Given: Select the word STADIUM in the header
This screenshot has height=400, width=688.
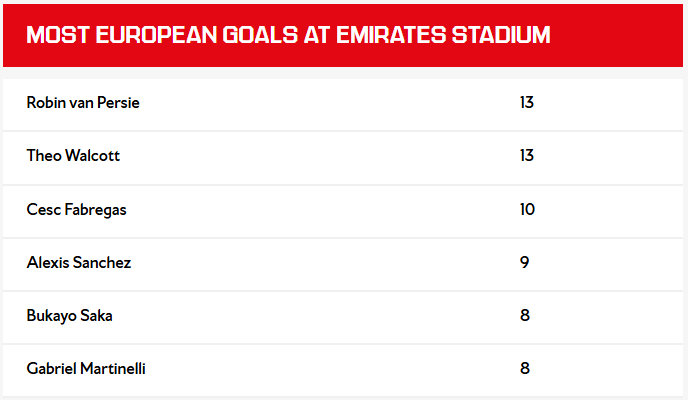Looking at the screenshot, I should [503, 35].
